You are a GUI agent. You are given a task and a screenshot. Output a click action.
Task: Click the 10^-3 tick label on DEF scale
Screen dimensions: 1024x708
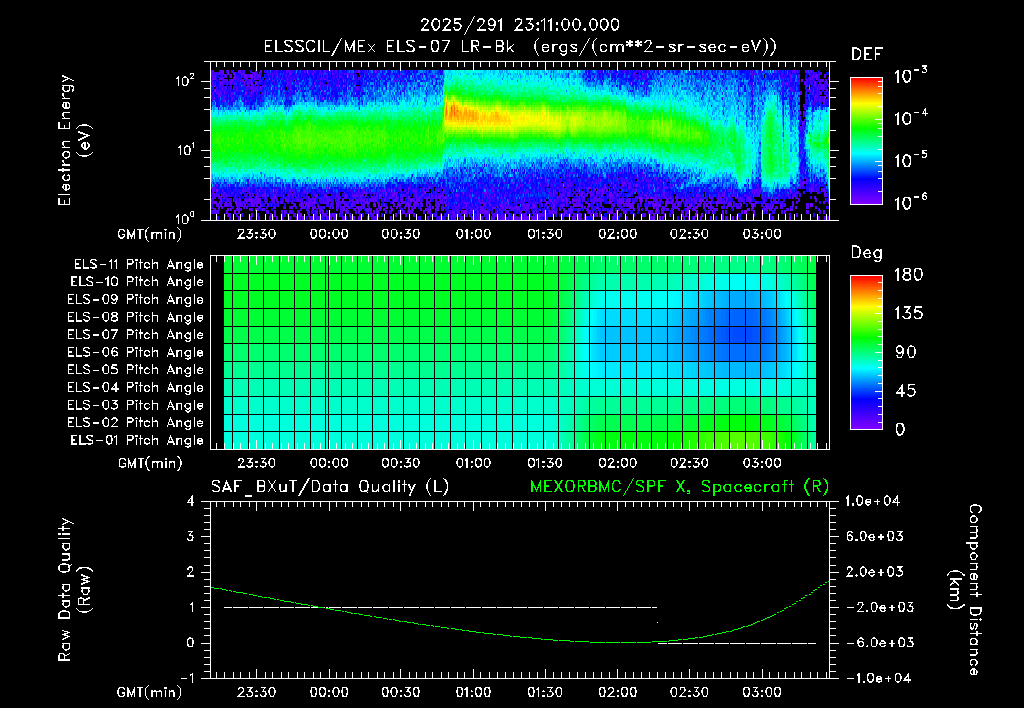point(910,76)
